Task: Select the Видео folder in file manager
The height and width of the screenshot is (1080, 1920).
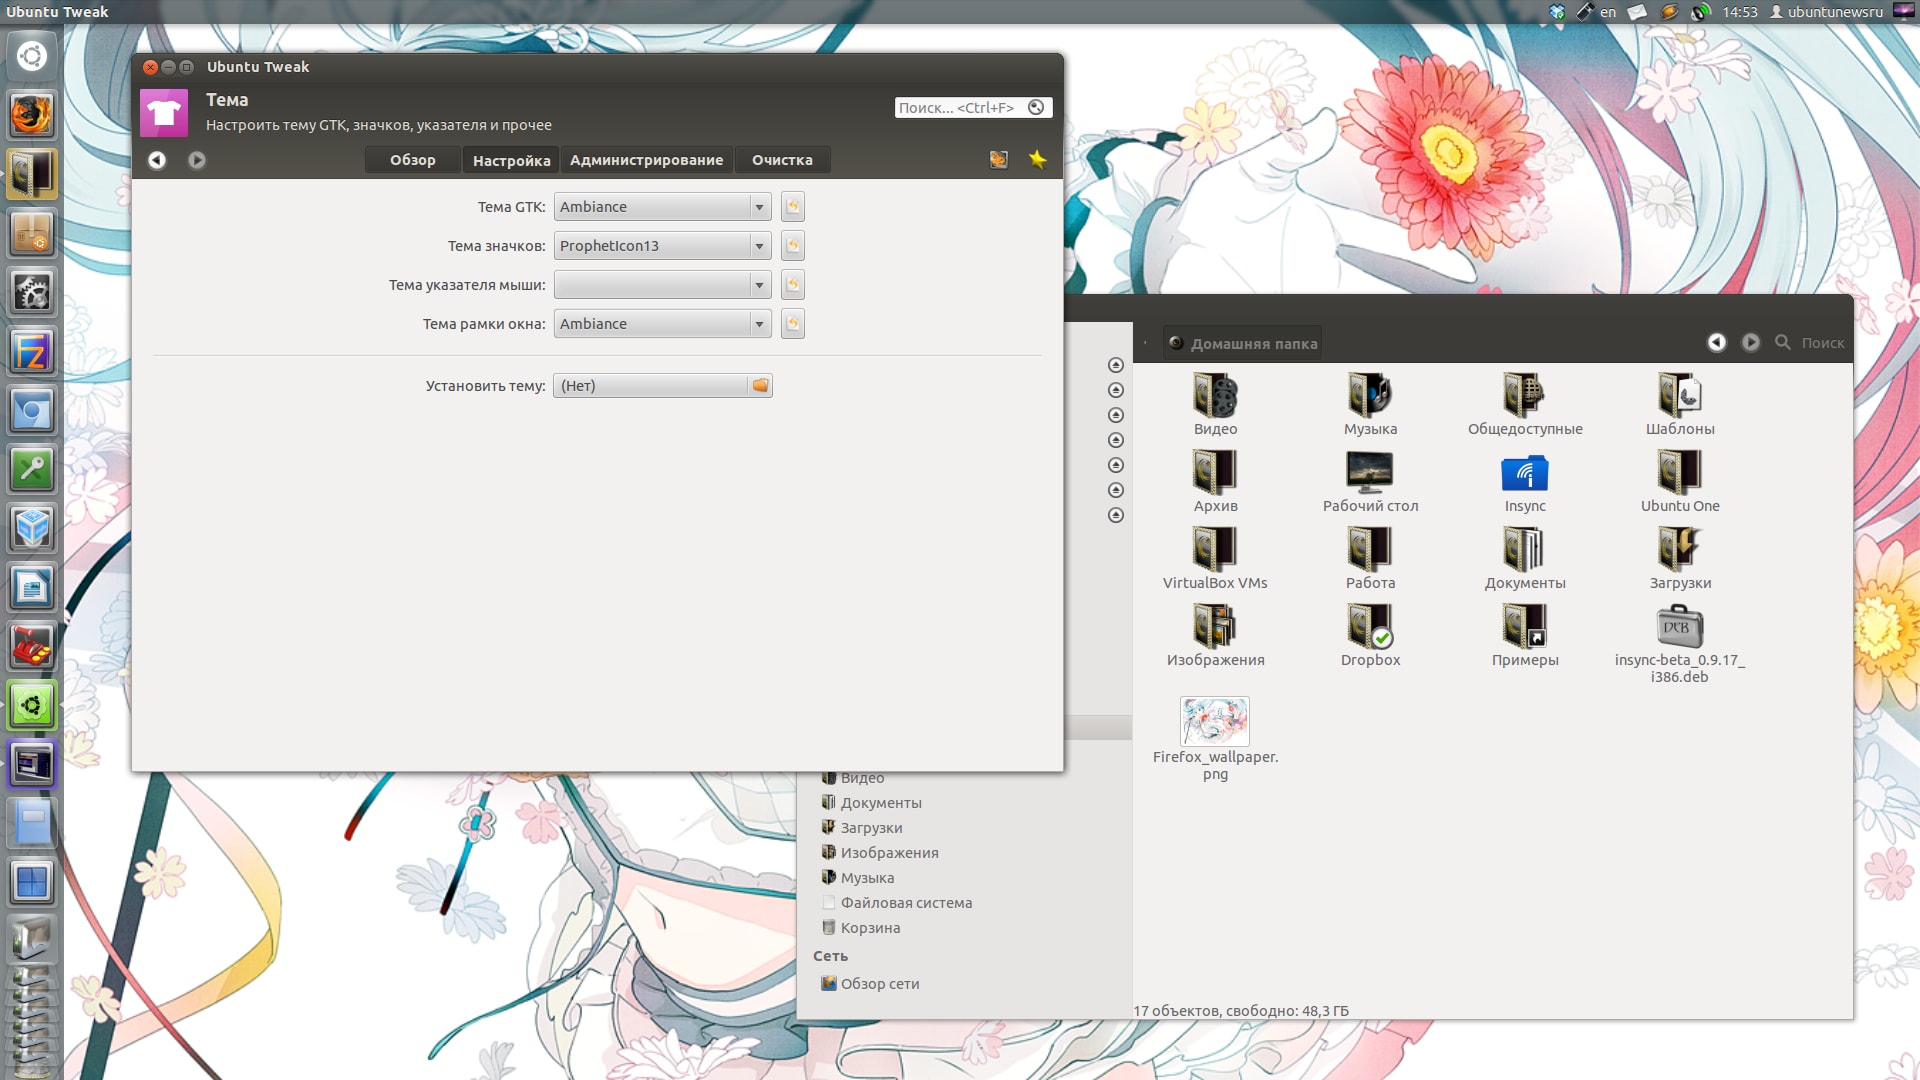Action: 1215,403
